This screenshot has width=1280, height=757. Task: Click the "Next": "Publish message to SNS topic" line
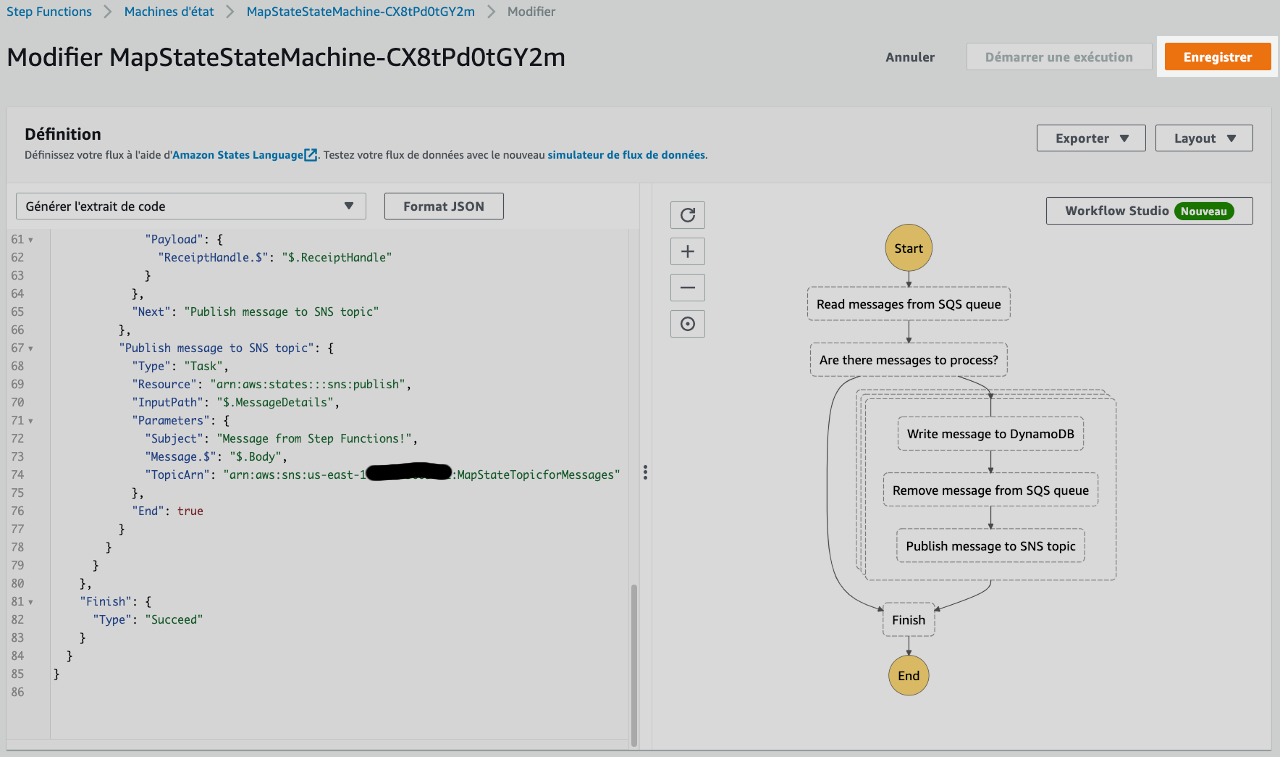point(255,312)
